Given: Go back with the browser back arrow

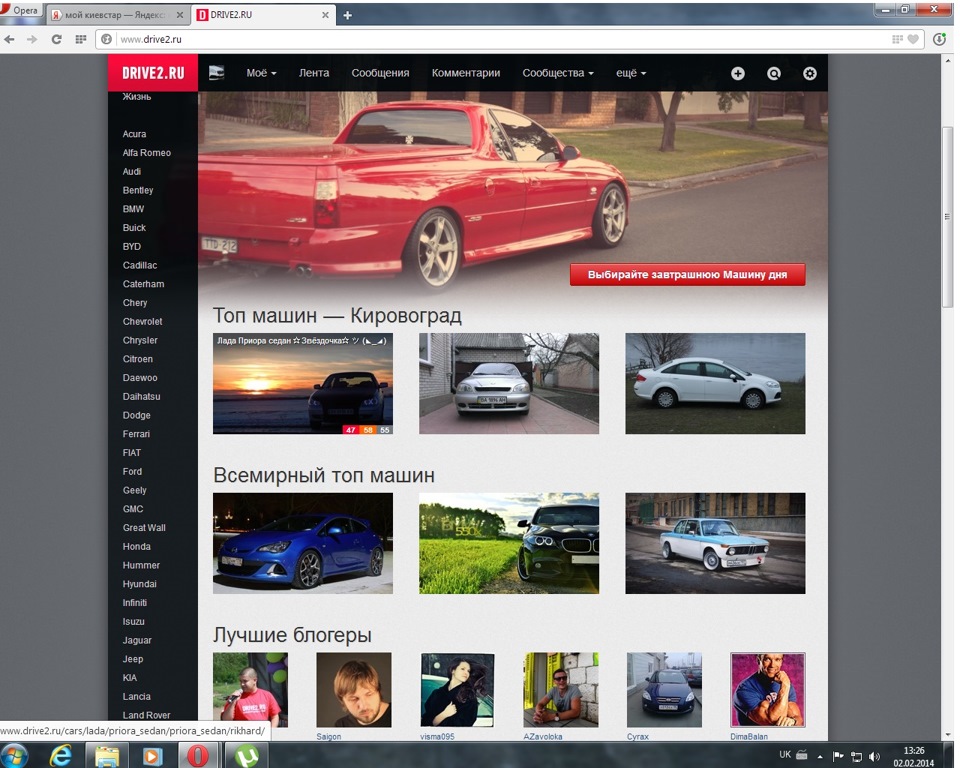Looking at the screenshot, I should coord(9,39).
